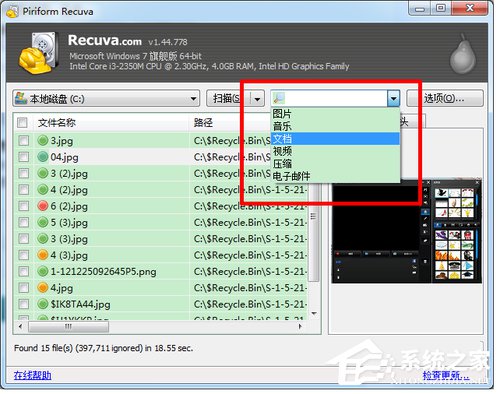The width and height of the screenshot is (500, 394).
Task: Select the file row 4 (2).jpg
Action: pos(161,190)
